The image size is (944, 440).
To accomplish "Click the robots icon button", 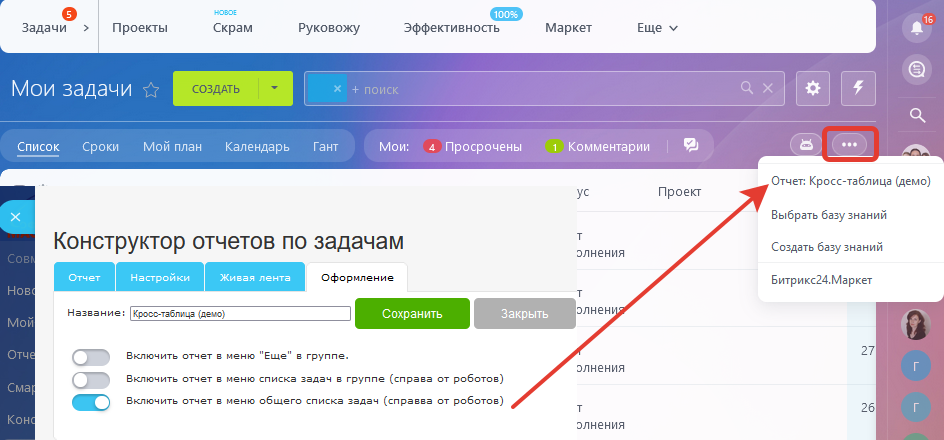I will pos(803,145).
